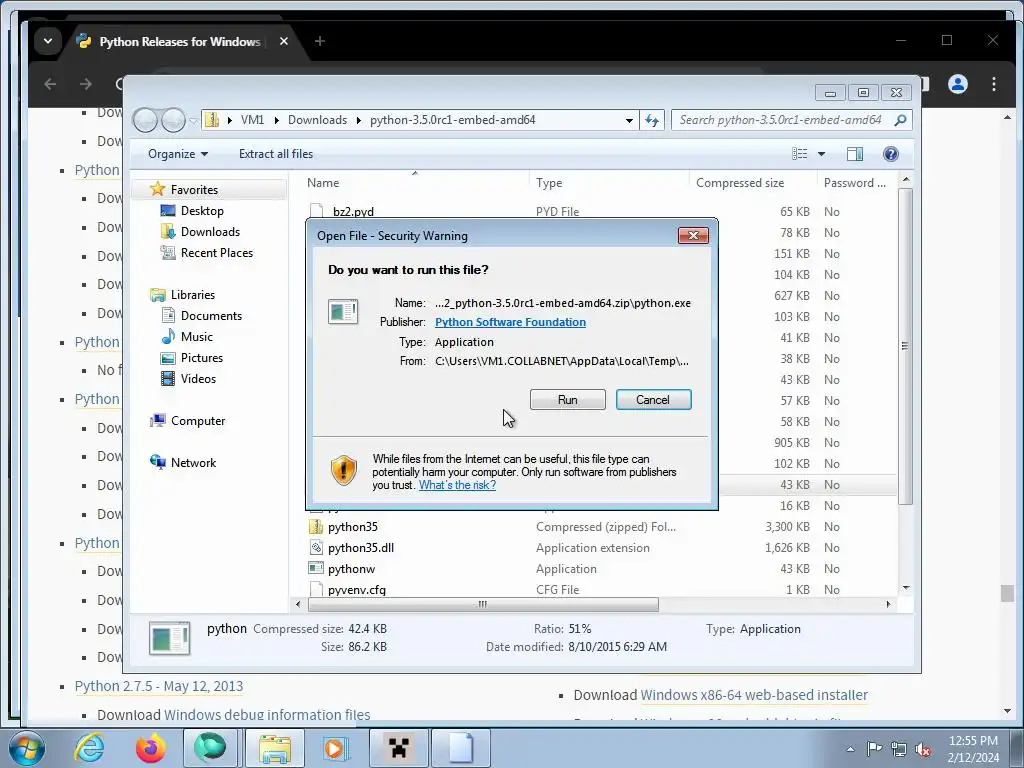Expand the arrow after the Downloads breadcrumb

pyautogui.click(x=359, y=120)
